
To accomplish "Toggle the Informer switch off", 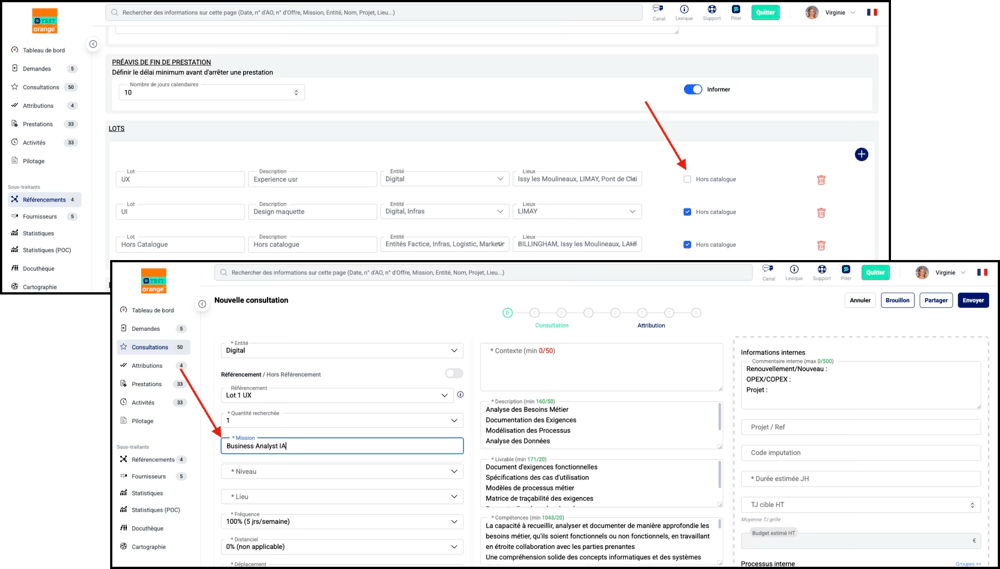I will pos(692,89).
